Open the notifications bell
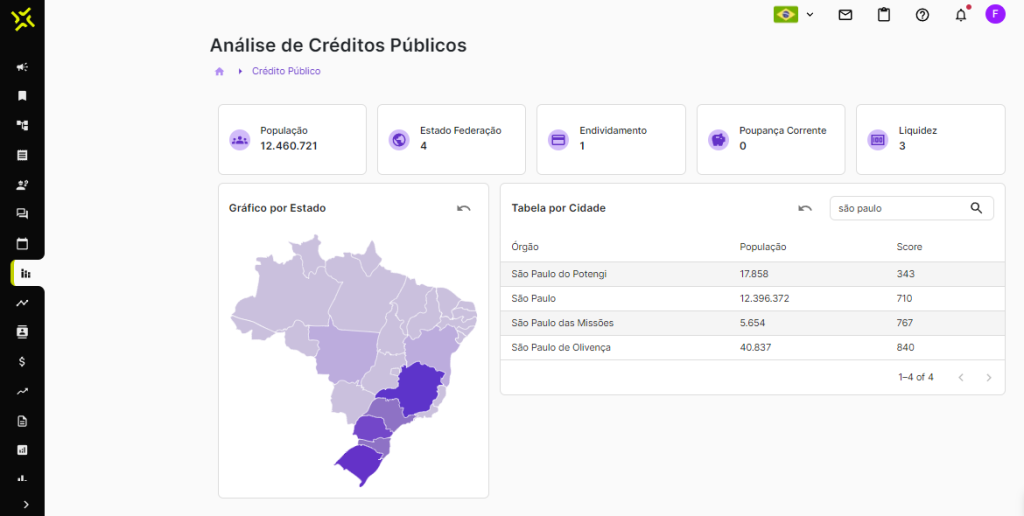1024x516 pixels. click(x=961, y=15)
